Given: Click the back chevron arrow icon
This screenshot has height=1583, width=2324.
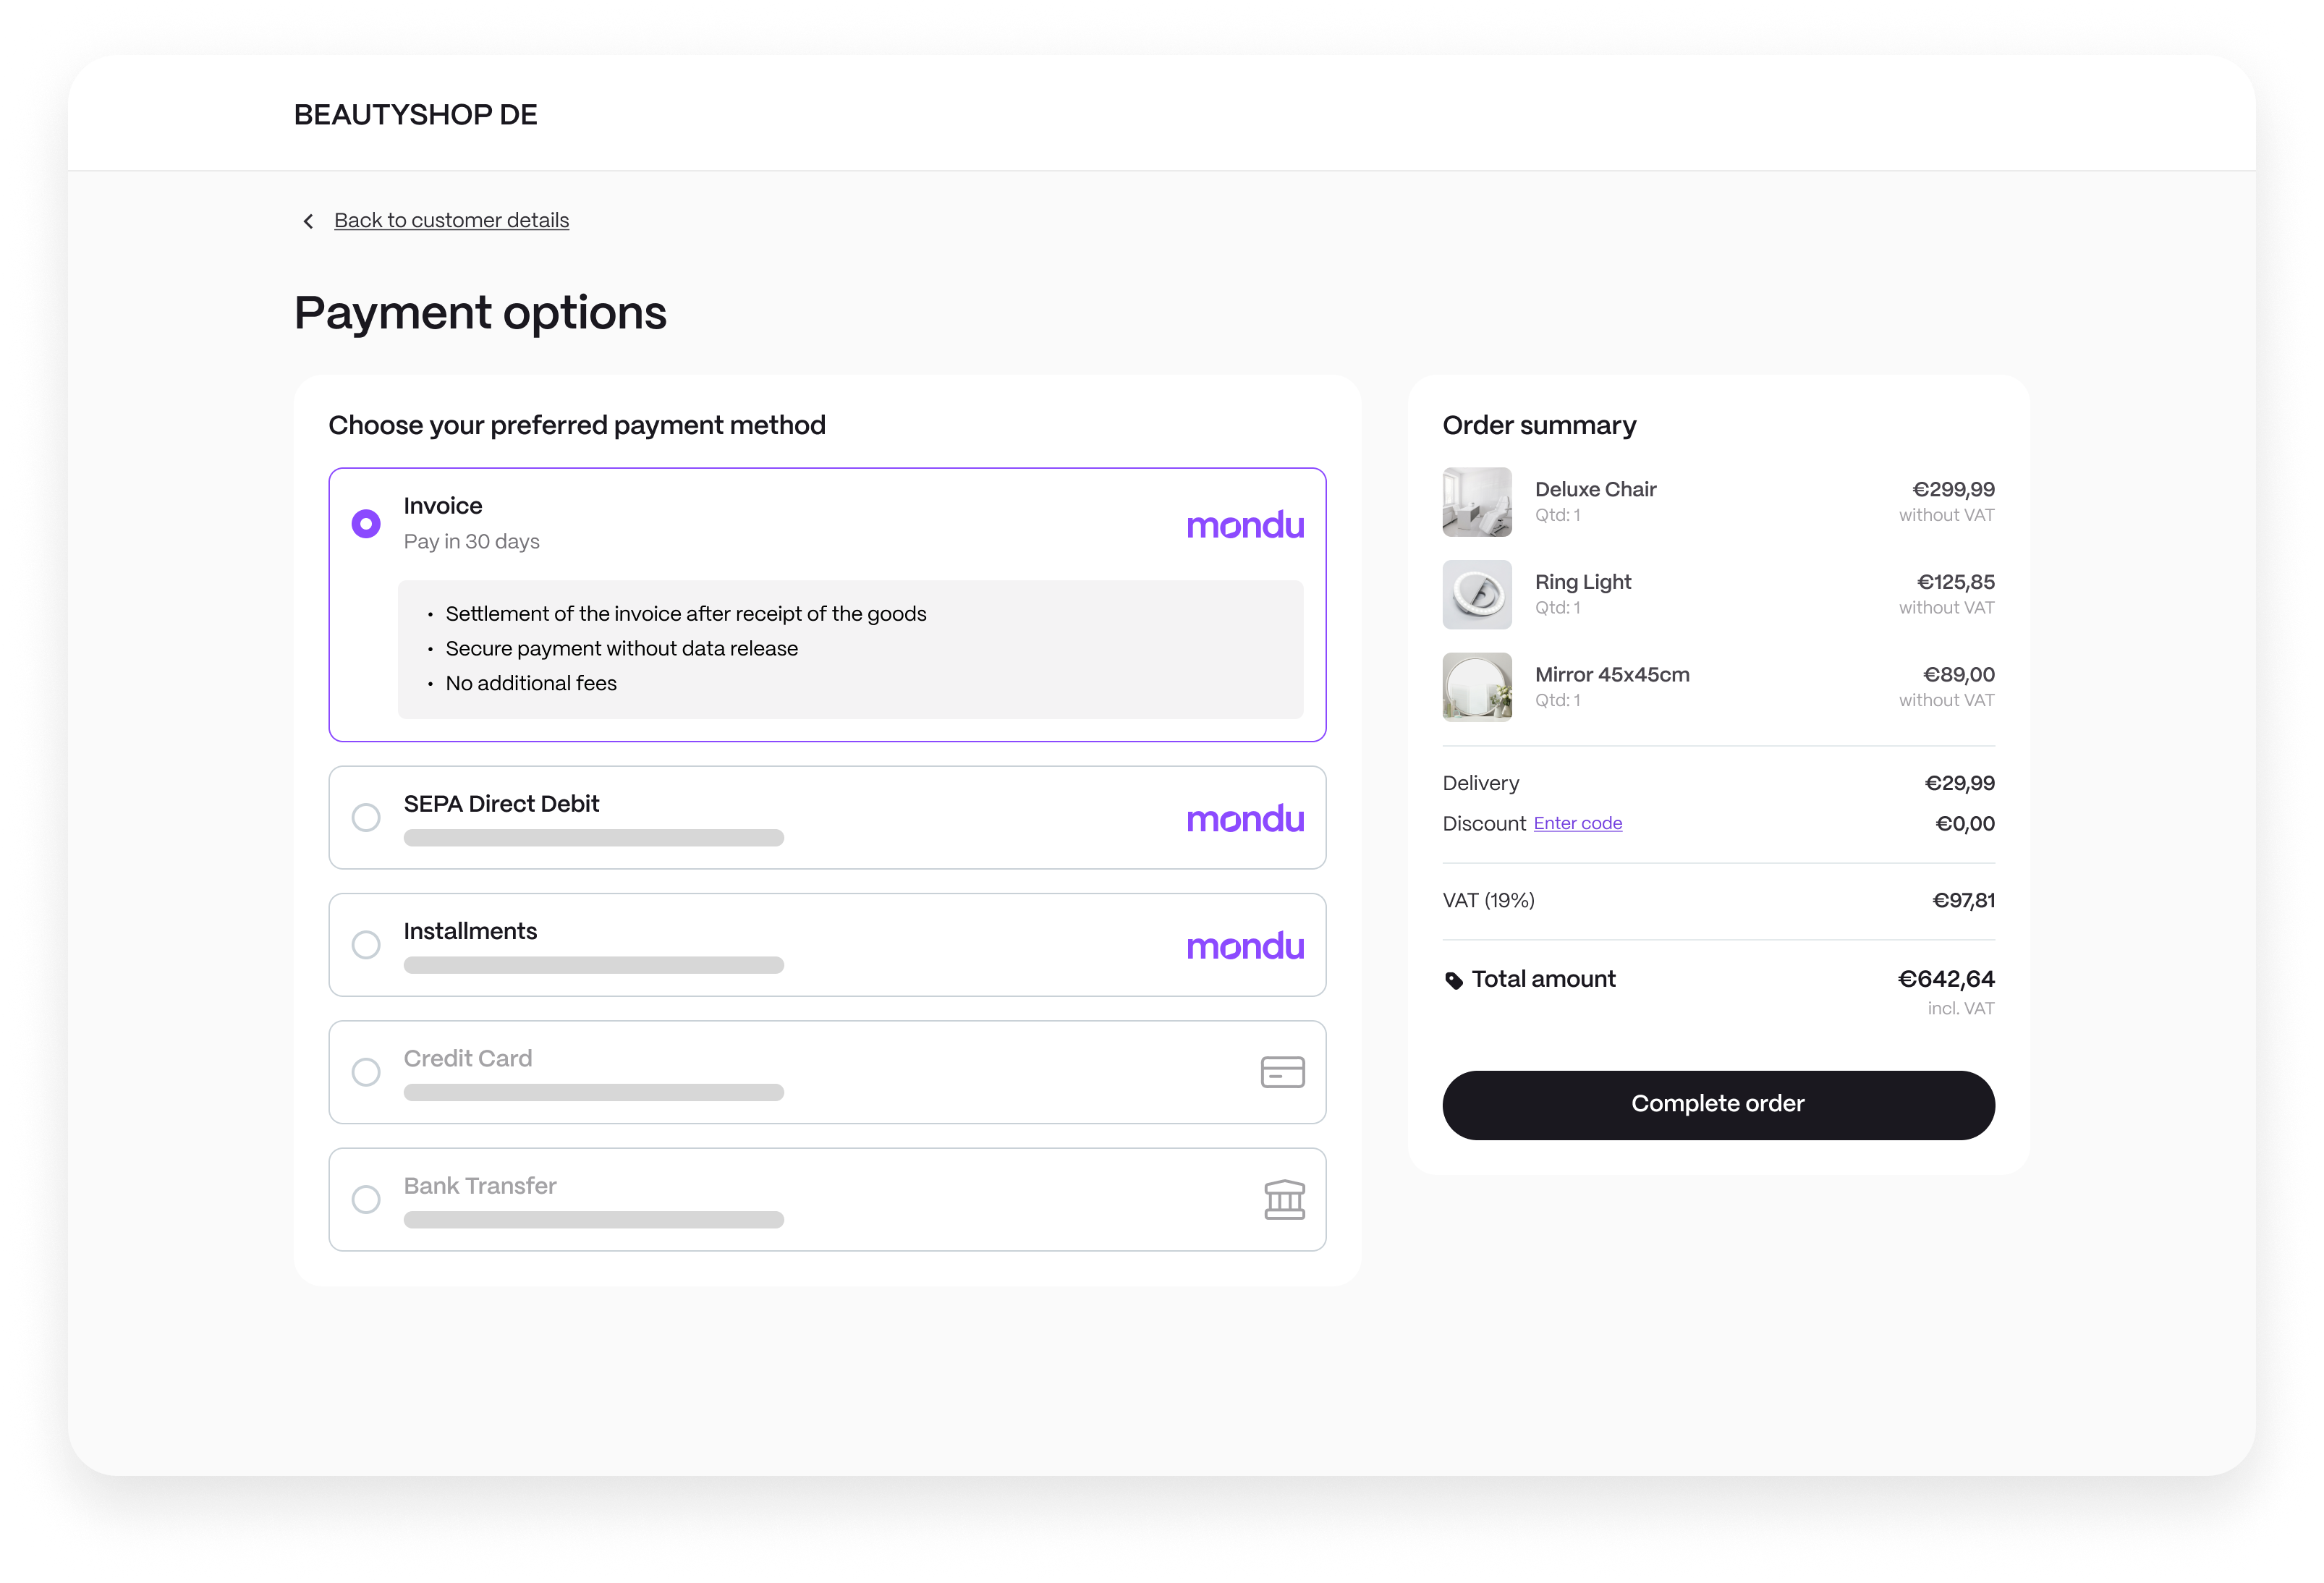Looking at the screenshot, I should tap(308, 221).
